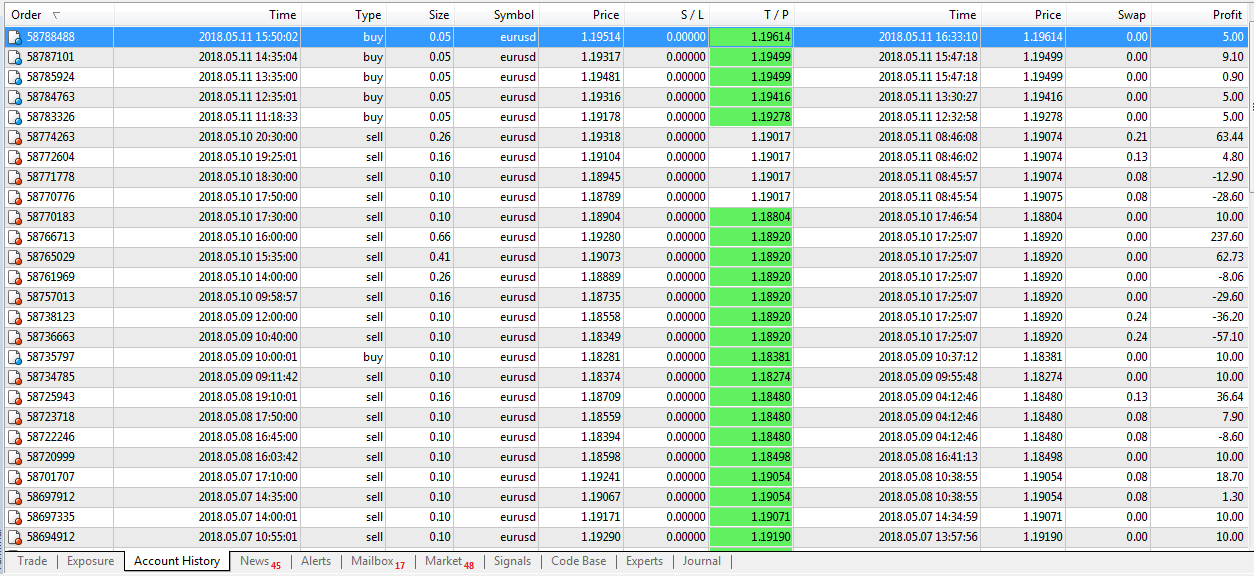This screenshot has width=1254, height=576.
Task: Click the sell order icon next to 58770776
Action: 15,197
